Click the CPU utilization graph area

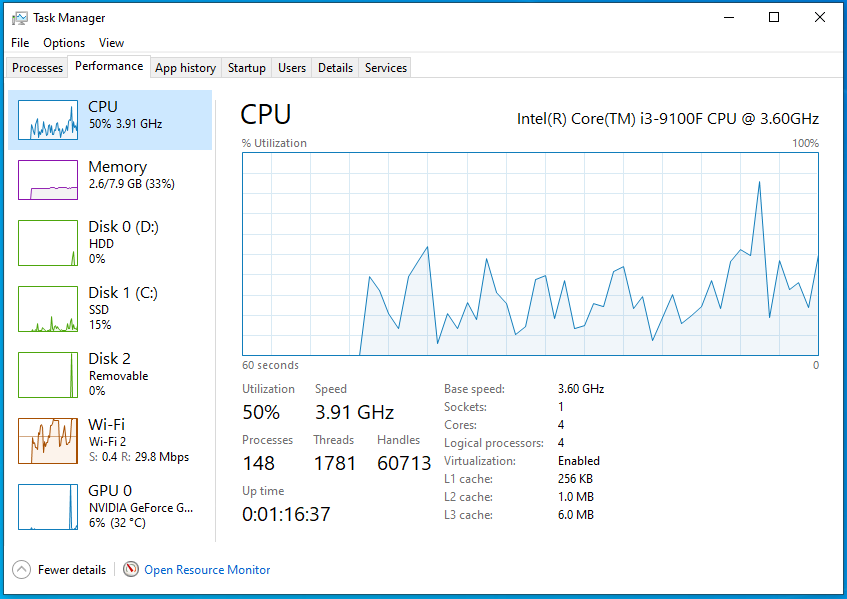click(x=530, y=254)
